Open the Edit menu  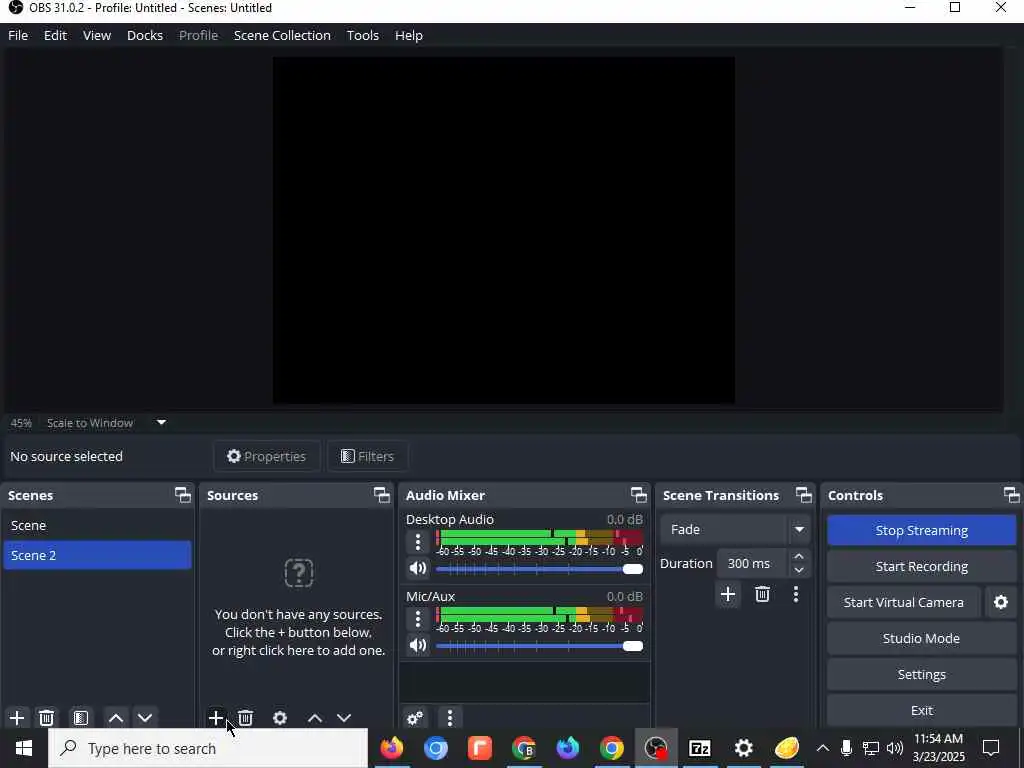56,35
